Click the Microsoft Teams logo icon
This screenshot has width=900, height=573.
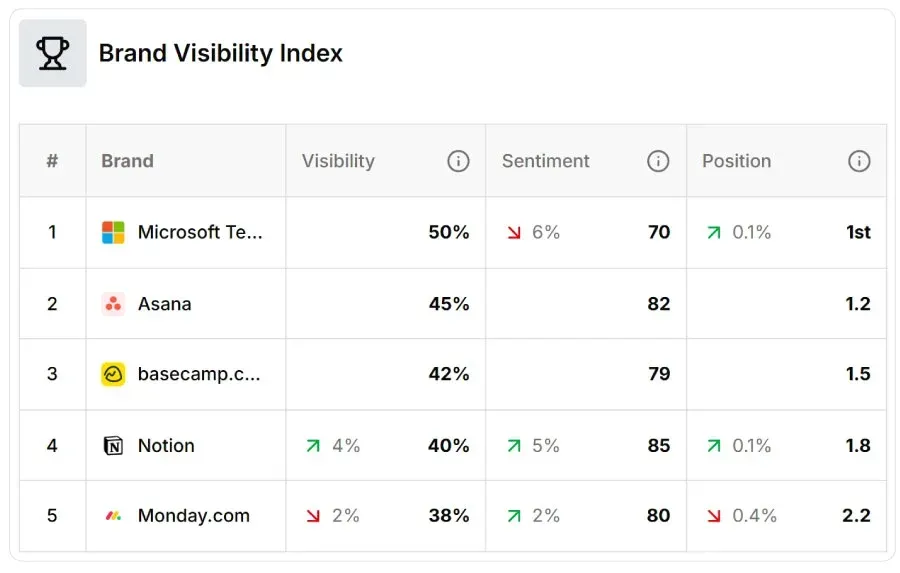(x=113, y=232)
